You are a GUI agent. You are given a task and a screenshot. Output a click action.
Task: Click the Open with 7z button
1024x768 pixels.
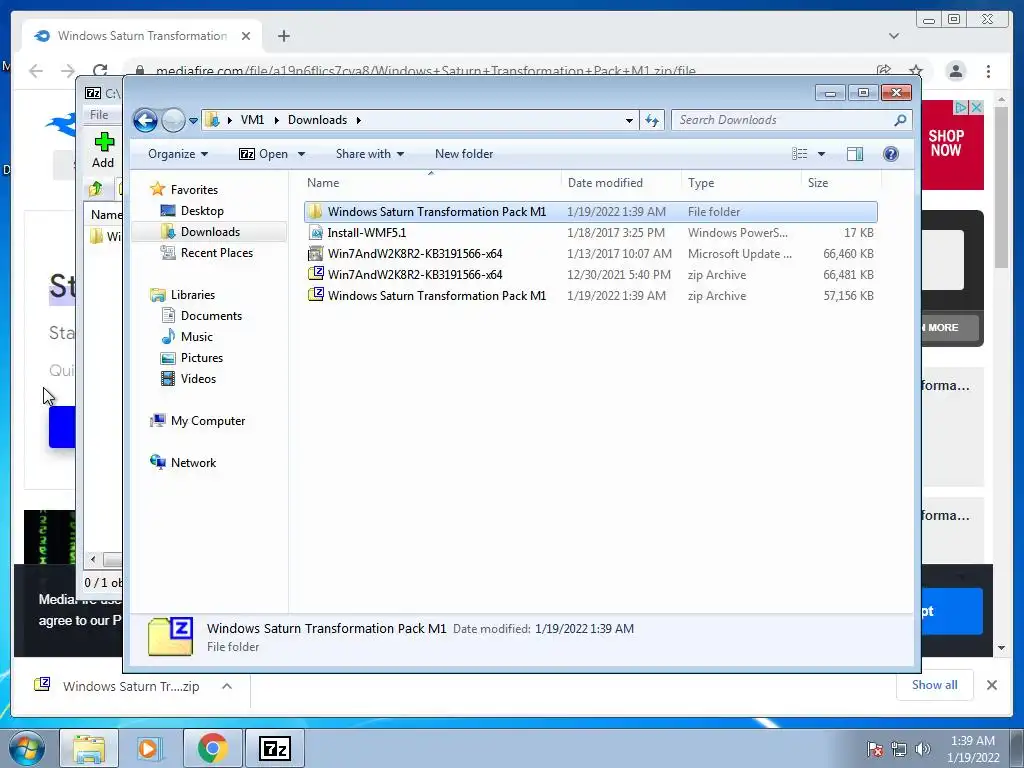tap(264, 154)
